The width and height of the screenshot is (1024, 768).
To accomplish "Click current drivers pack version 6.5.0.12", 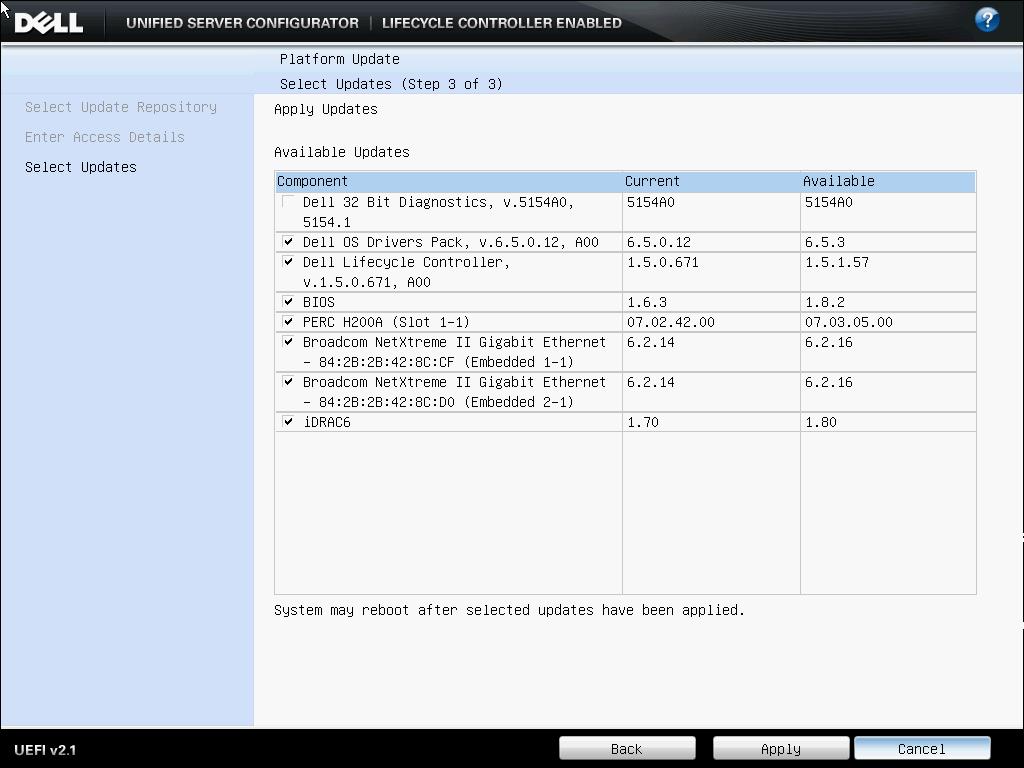I will tap(659, 242).
